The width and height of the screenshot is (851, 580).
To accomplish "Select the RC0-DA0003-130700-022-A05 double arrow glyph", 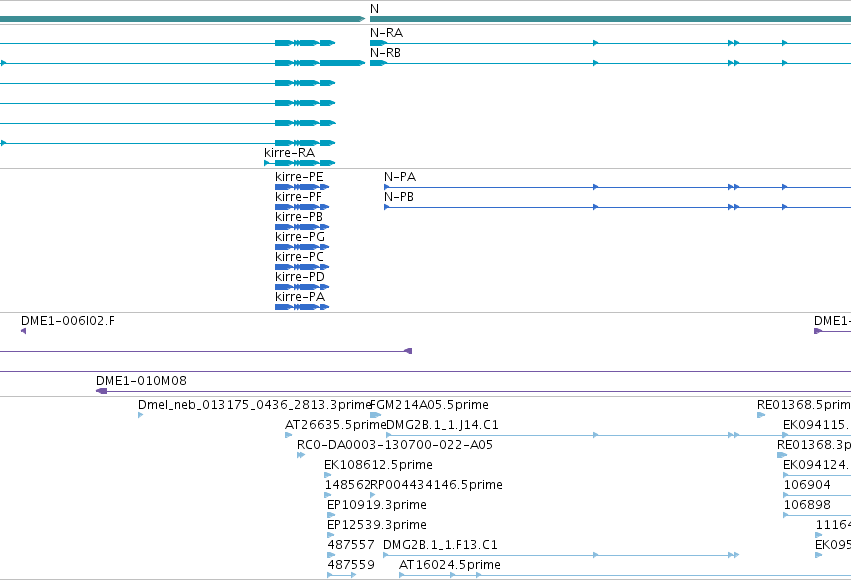I will (x=301, y=455).
